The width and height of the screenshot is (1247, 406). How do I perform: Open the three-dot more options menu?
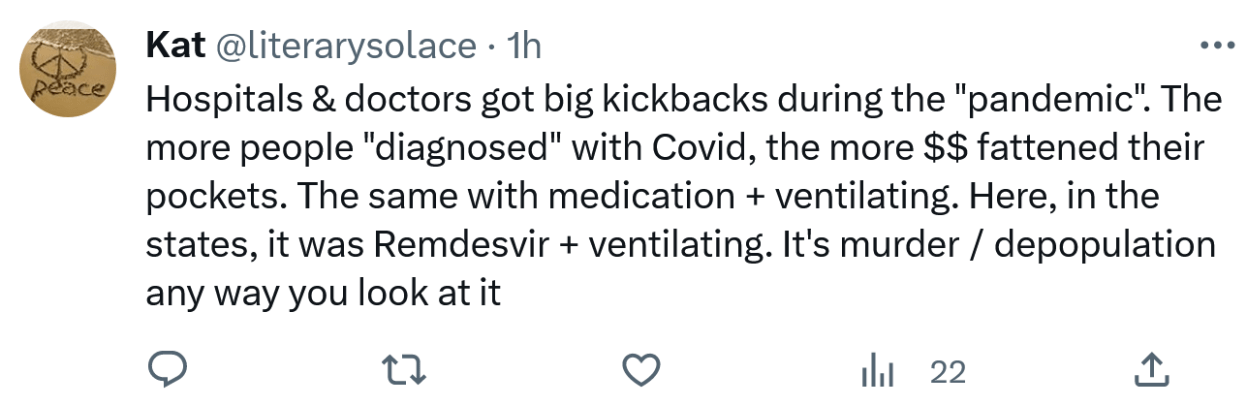pyautogui.click(x=1217, y=46)
